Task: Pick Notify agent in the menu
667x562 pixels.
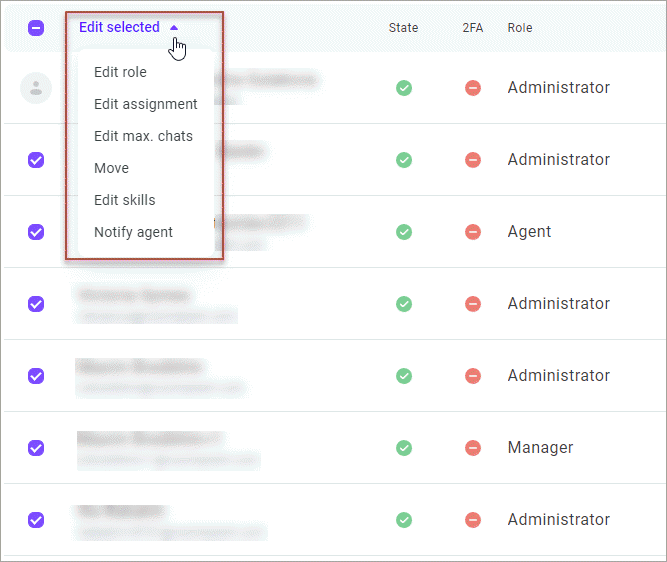Action: coord(133,232)
